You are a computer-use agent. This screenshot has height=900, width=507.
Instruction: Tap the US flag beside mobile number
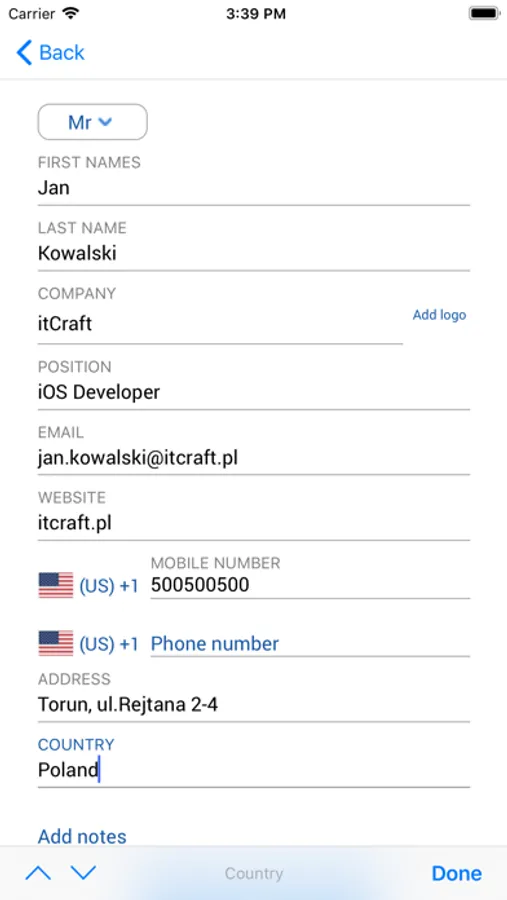tap(56, 585)
